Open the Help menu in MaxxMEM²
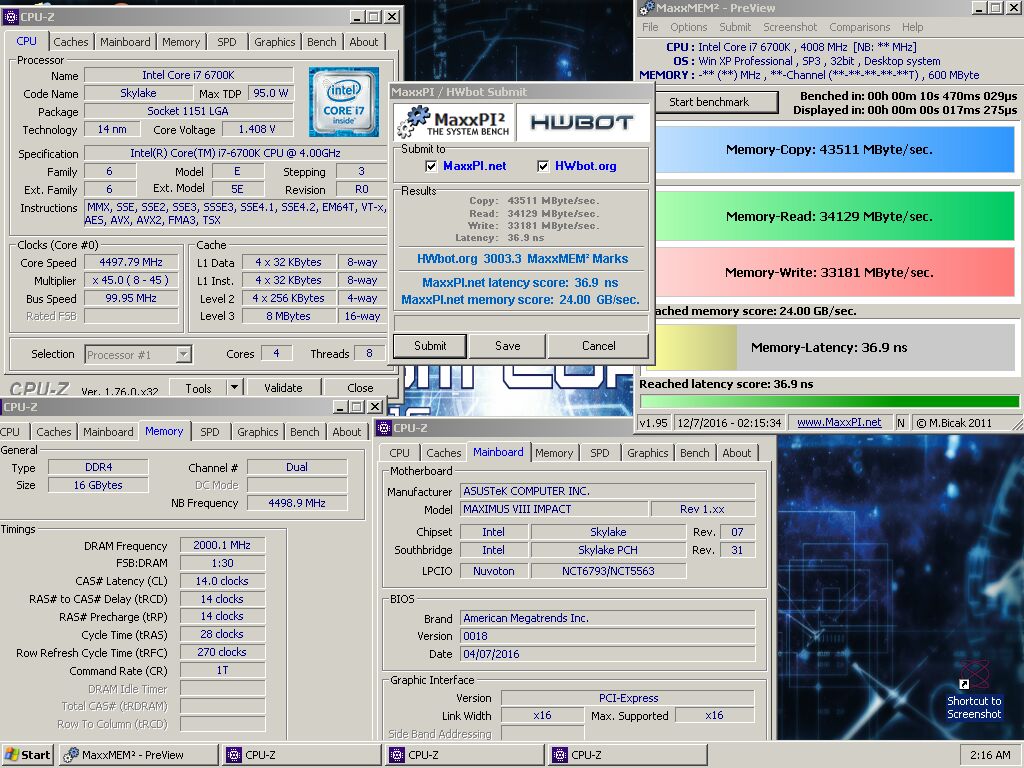 pyautogui.click(x=912, y=27)
